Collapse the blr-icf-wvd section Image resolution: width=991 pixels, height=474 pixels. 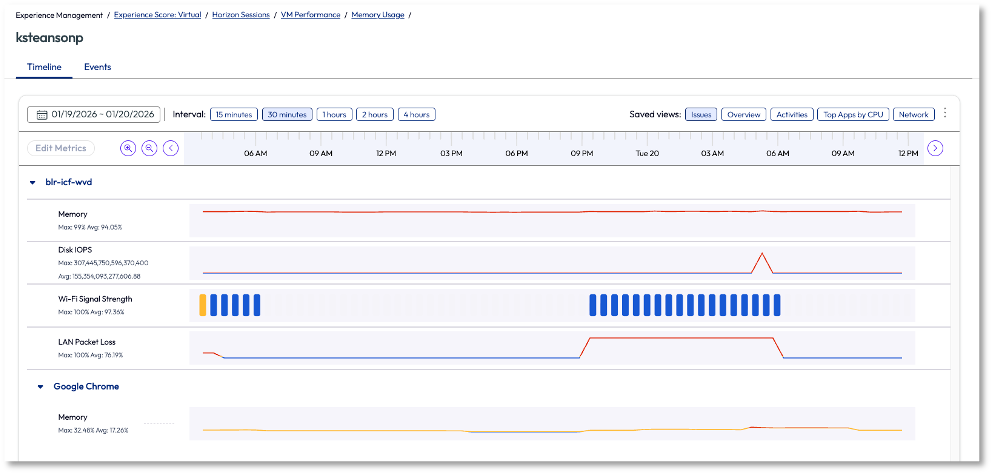point(32,183)
